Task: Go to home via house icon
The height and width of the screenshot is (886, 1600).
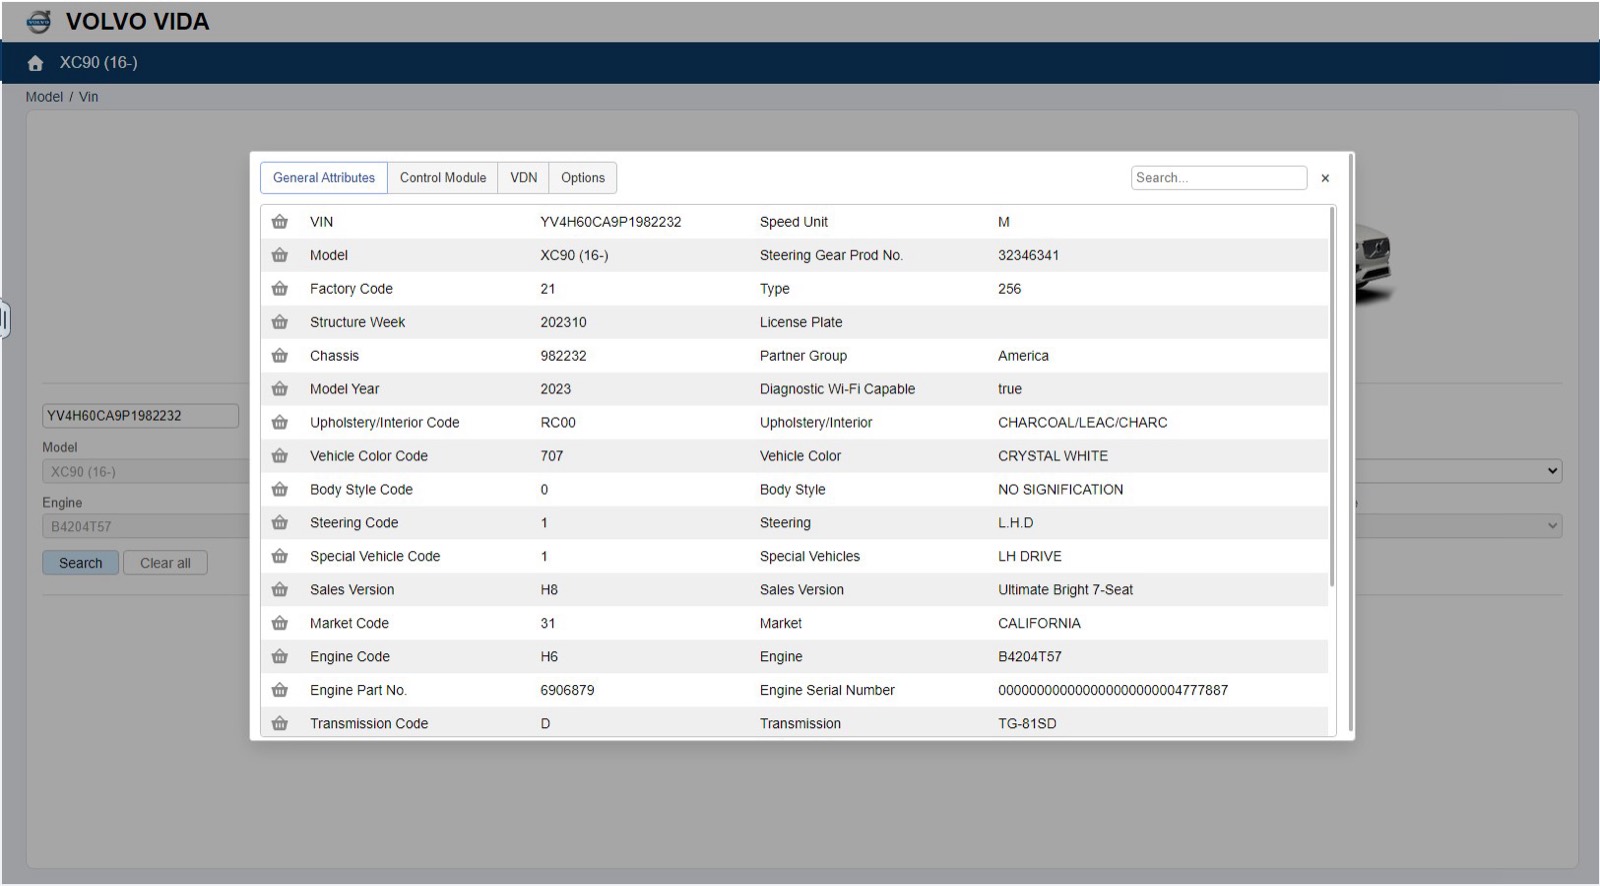Action: [x=36, y=63]
